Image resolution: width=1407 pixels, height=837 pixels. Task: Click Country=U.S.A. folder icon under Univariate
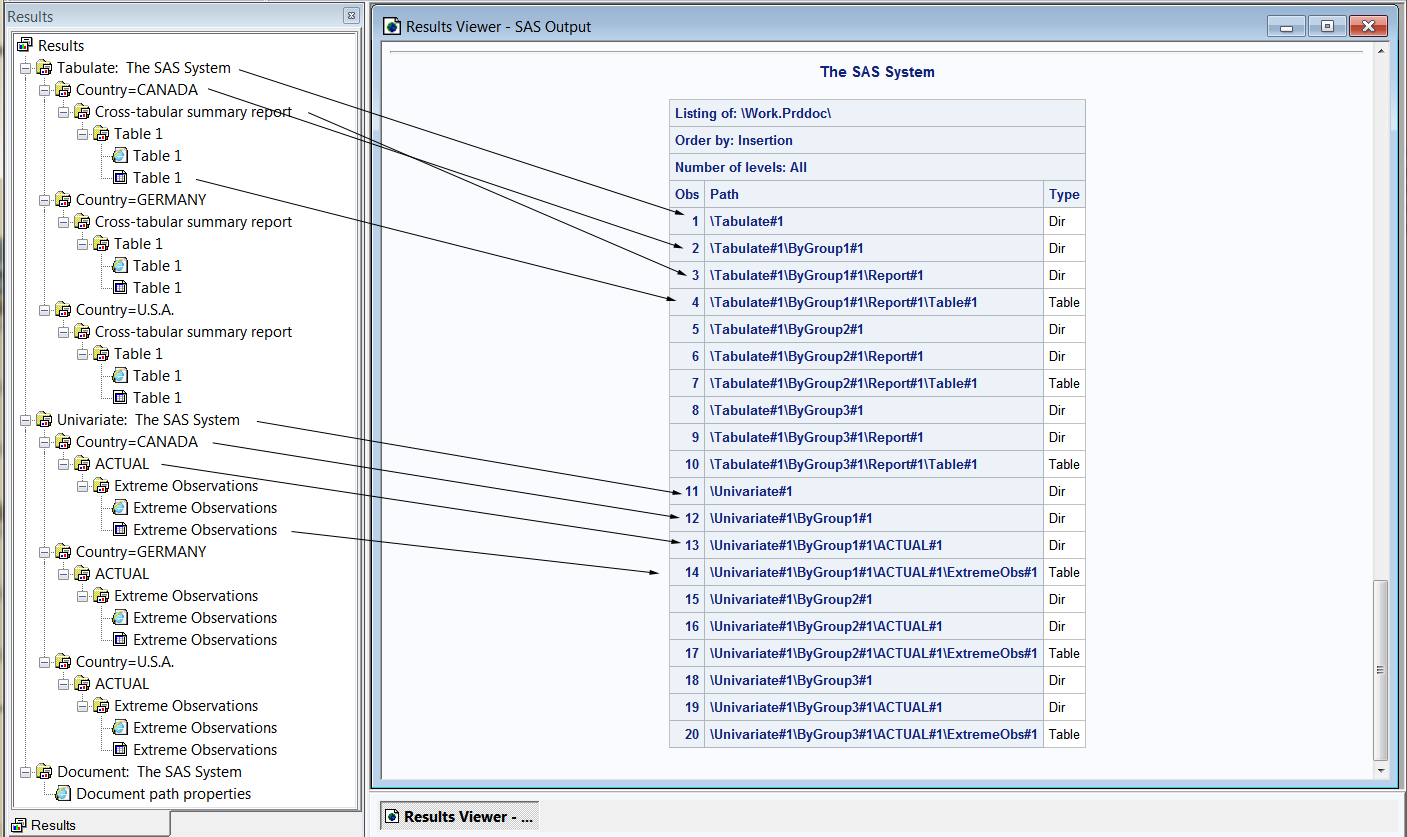pos(63,662)
